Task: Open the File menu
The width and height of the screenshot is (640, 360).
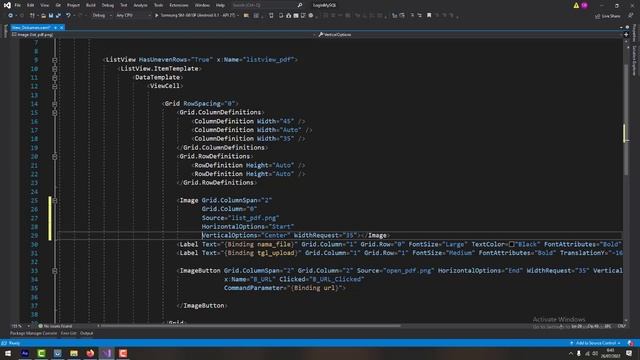Action: [18, 5]
